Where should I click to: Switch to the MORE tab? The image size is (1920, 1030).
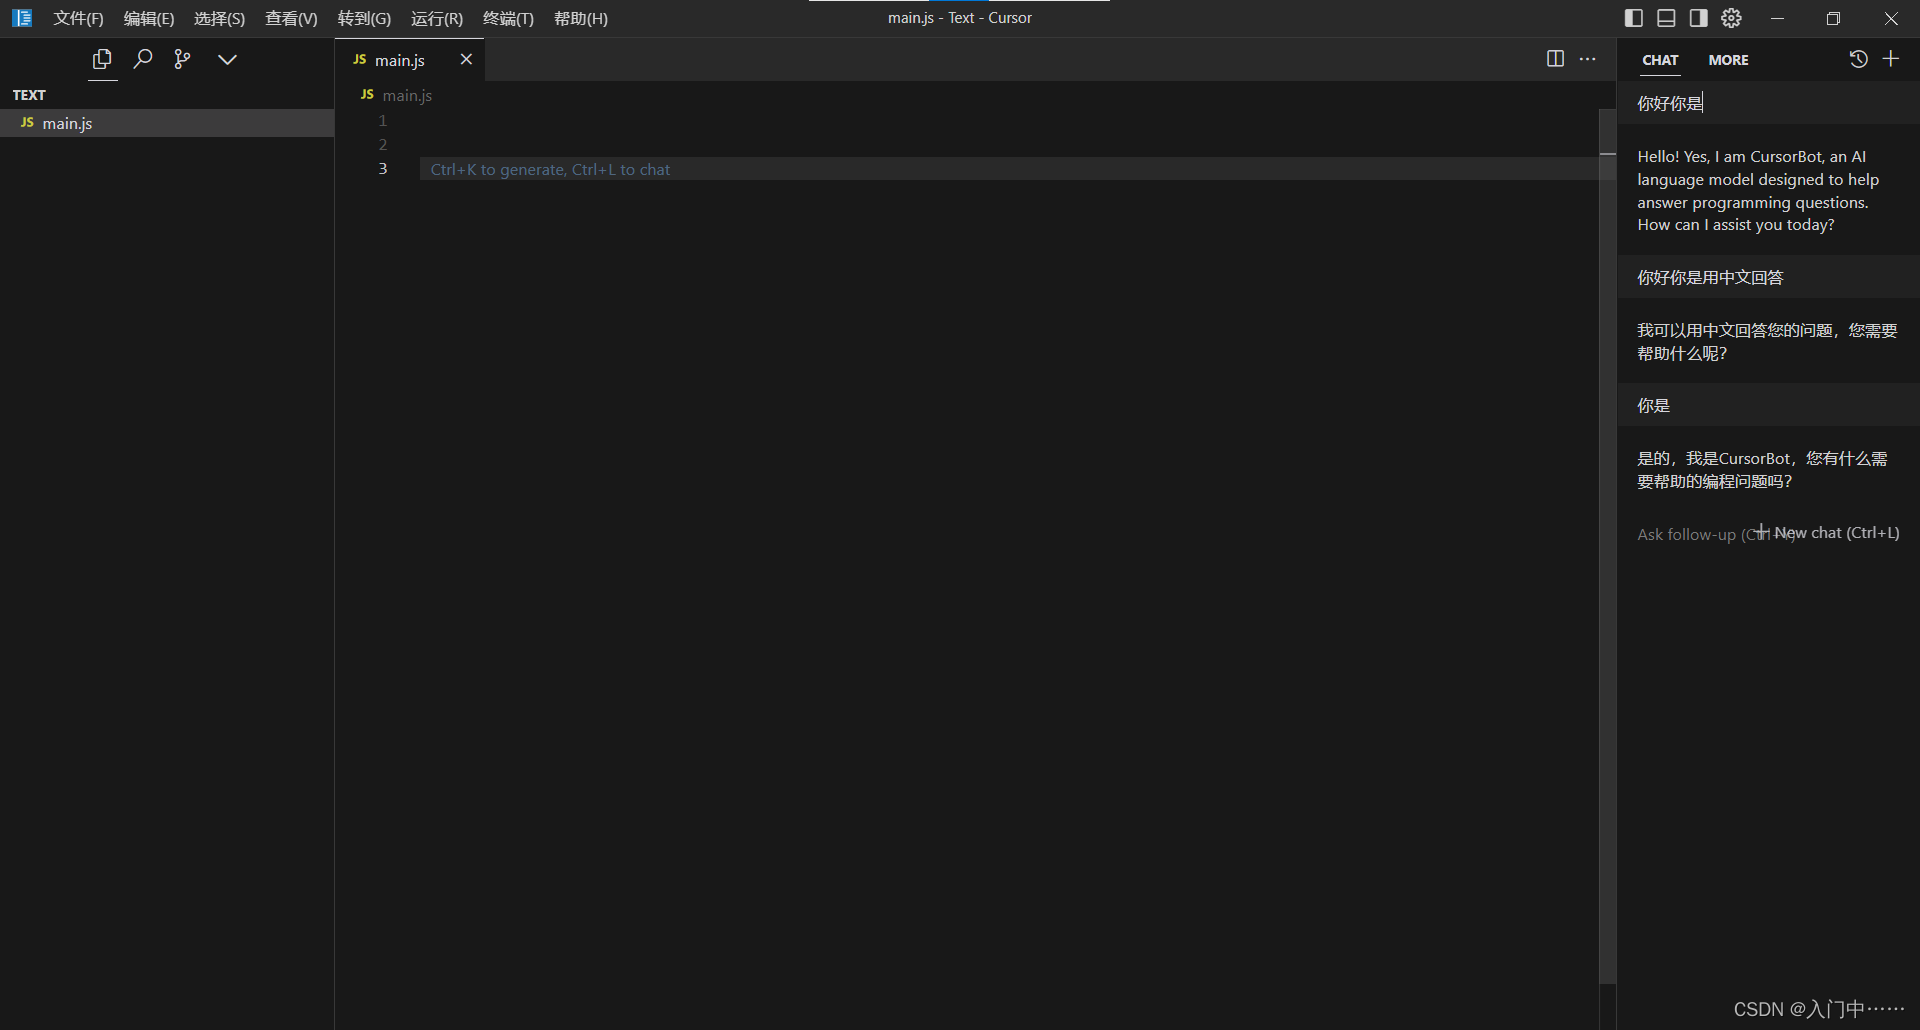pos(1728,60)
